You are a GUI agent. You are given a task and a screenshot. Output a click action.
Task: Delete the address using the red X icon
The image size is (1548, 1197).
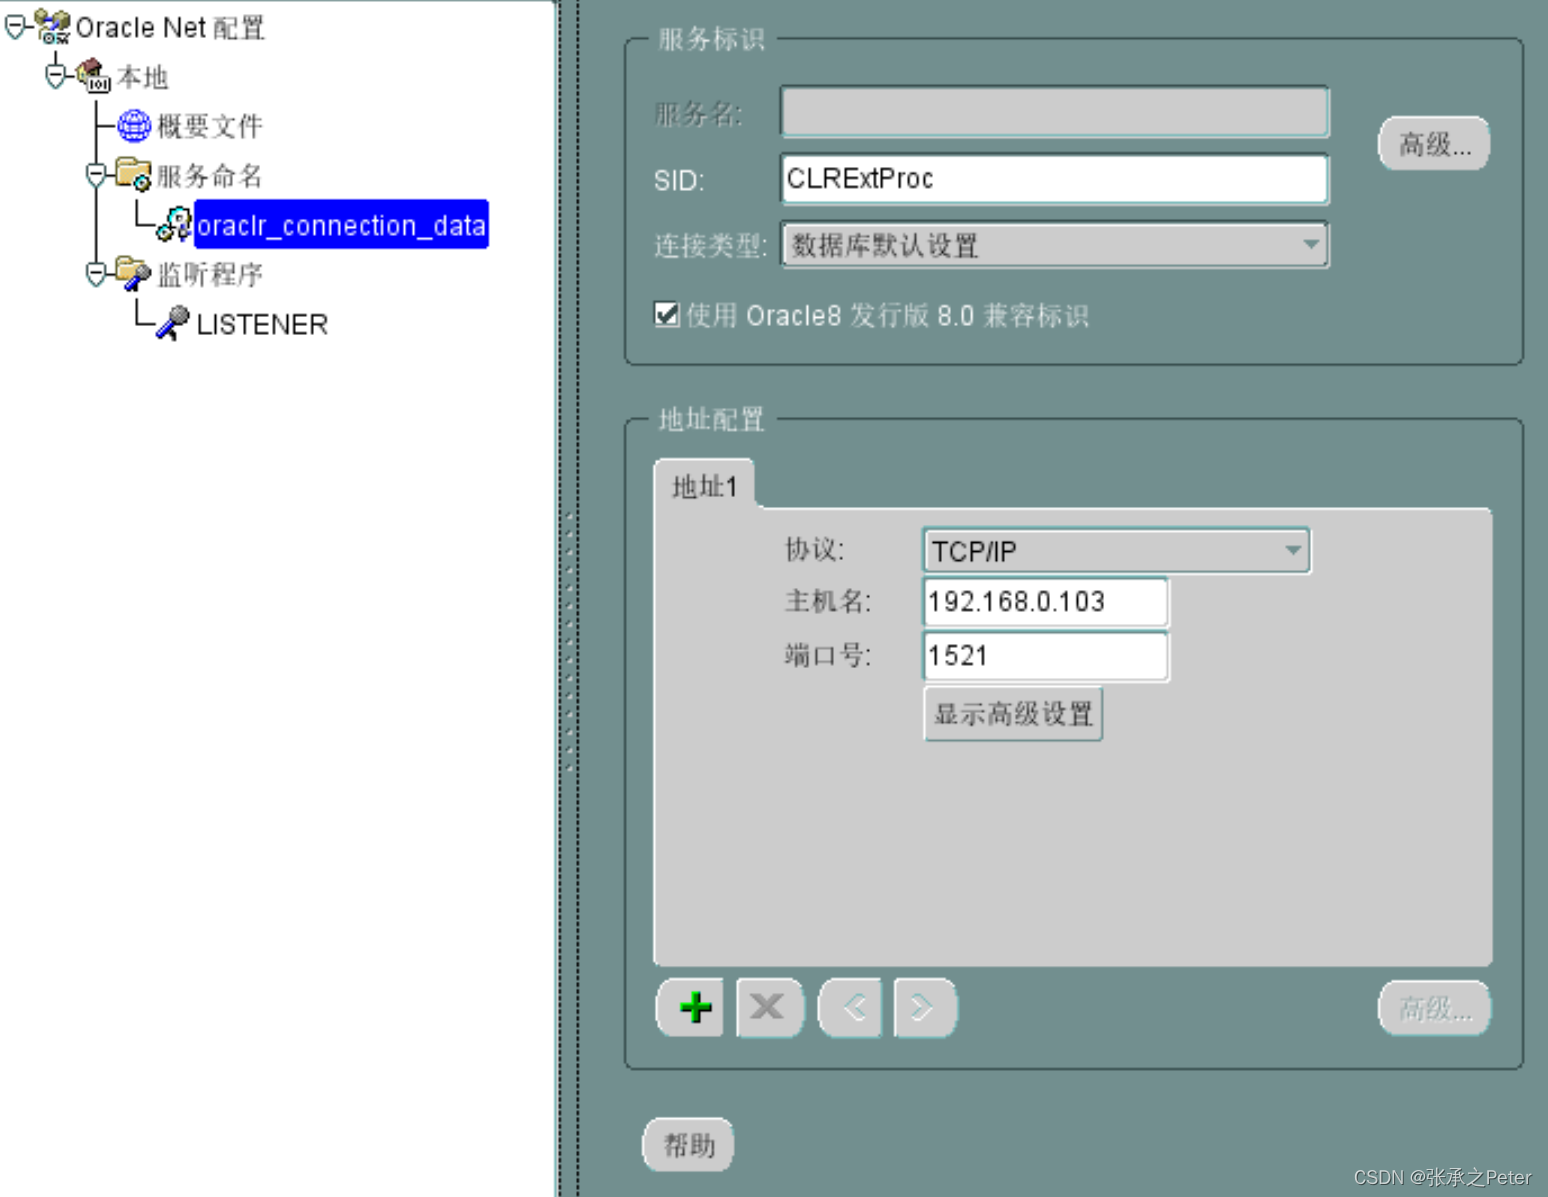(x=768, y=1008)
